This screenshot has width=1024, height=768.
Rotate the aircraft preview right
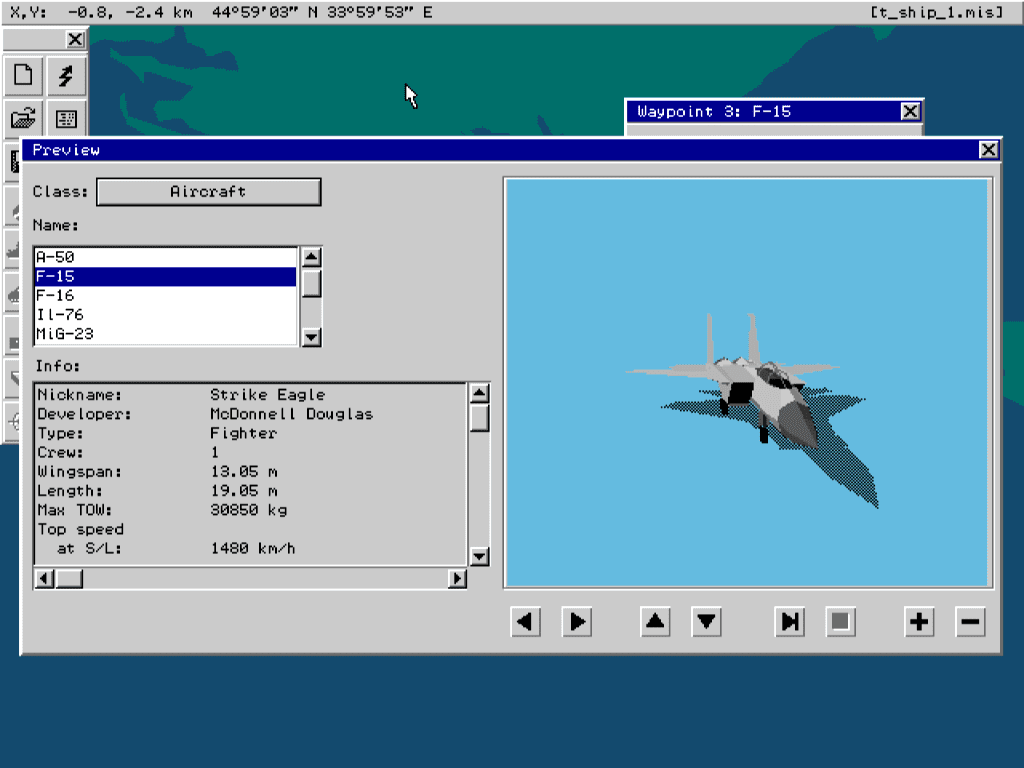point(577,622)
